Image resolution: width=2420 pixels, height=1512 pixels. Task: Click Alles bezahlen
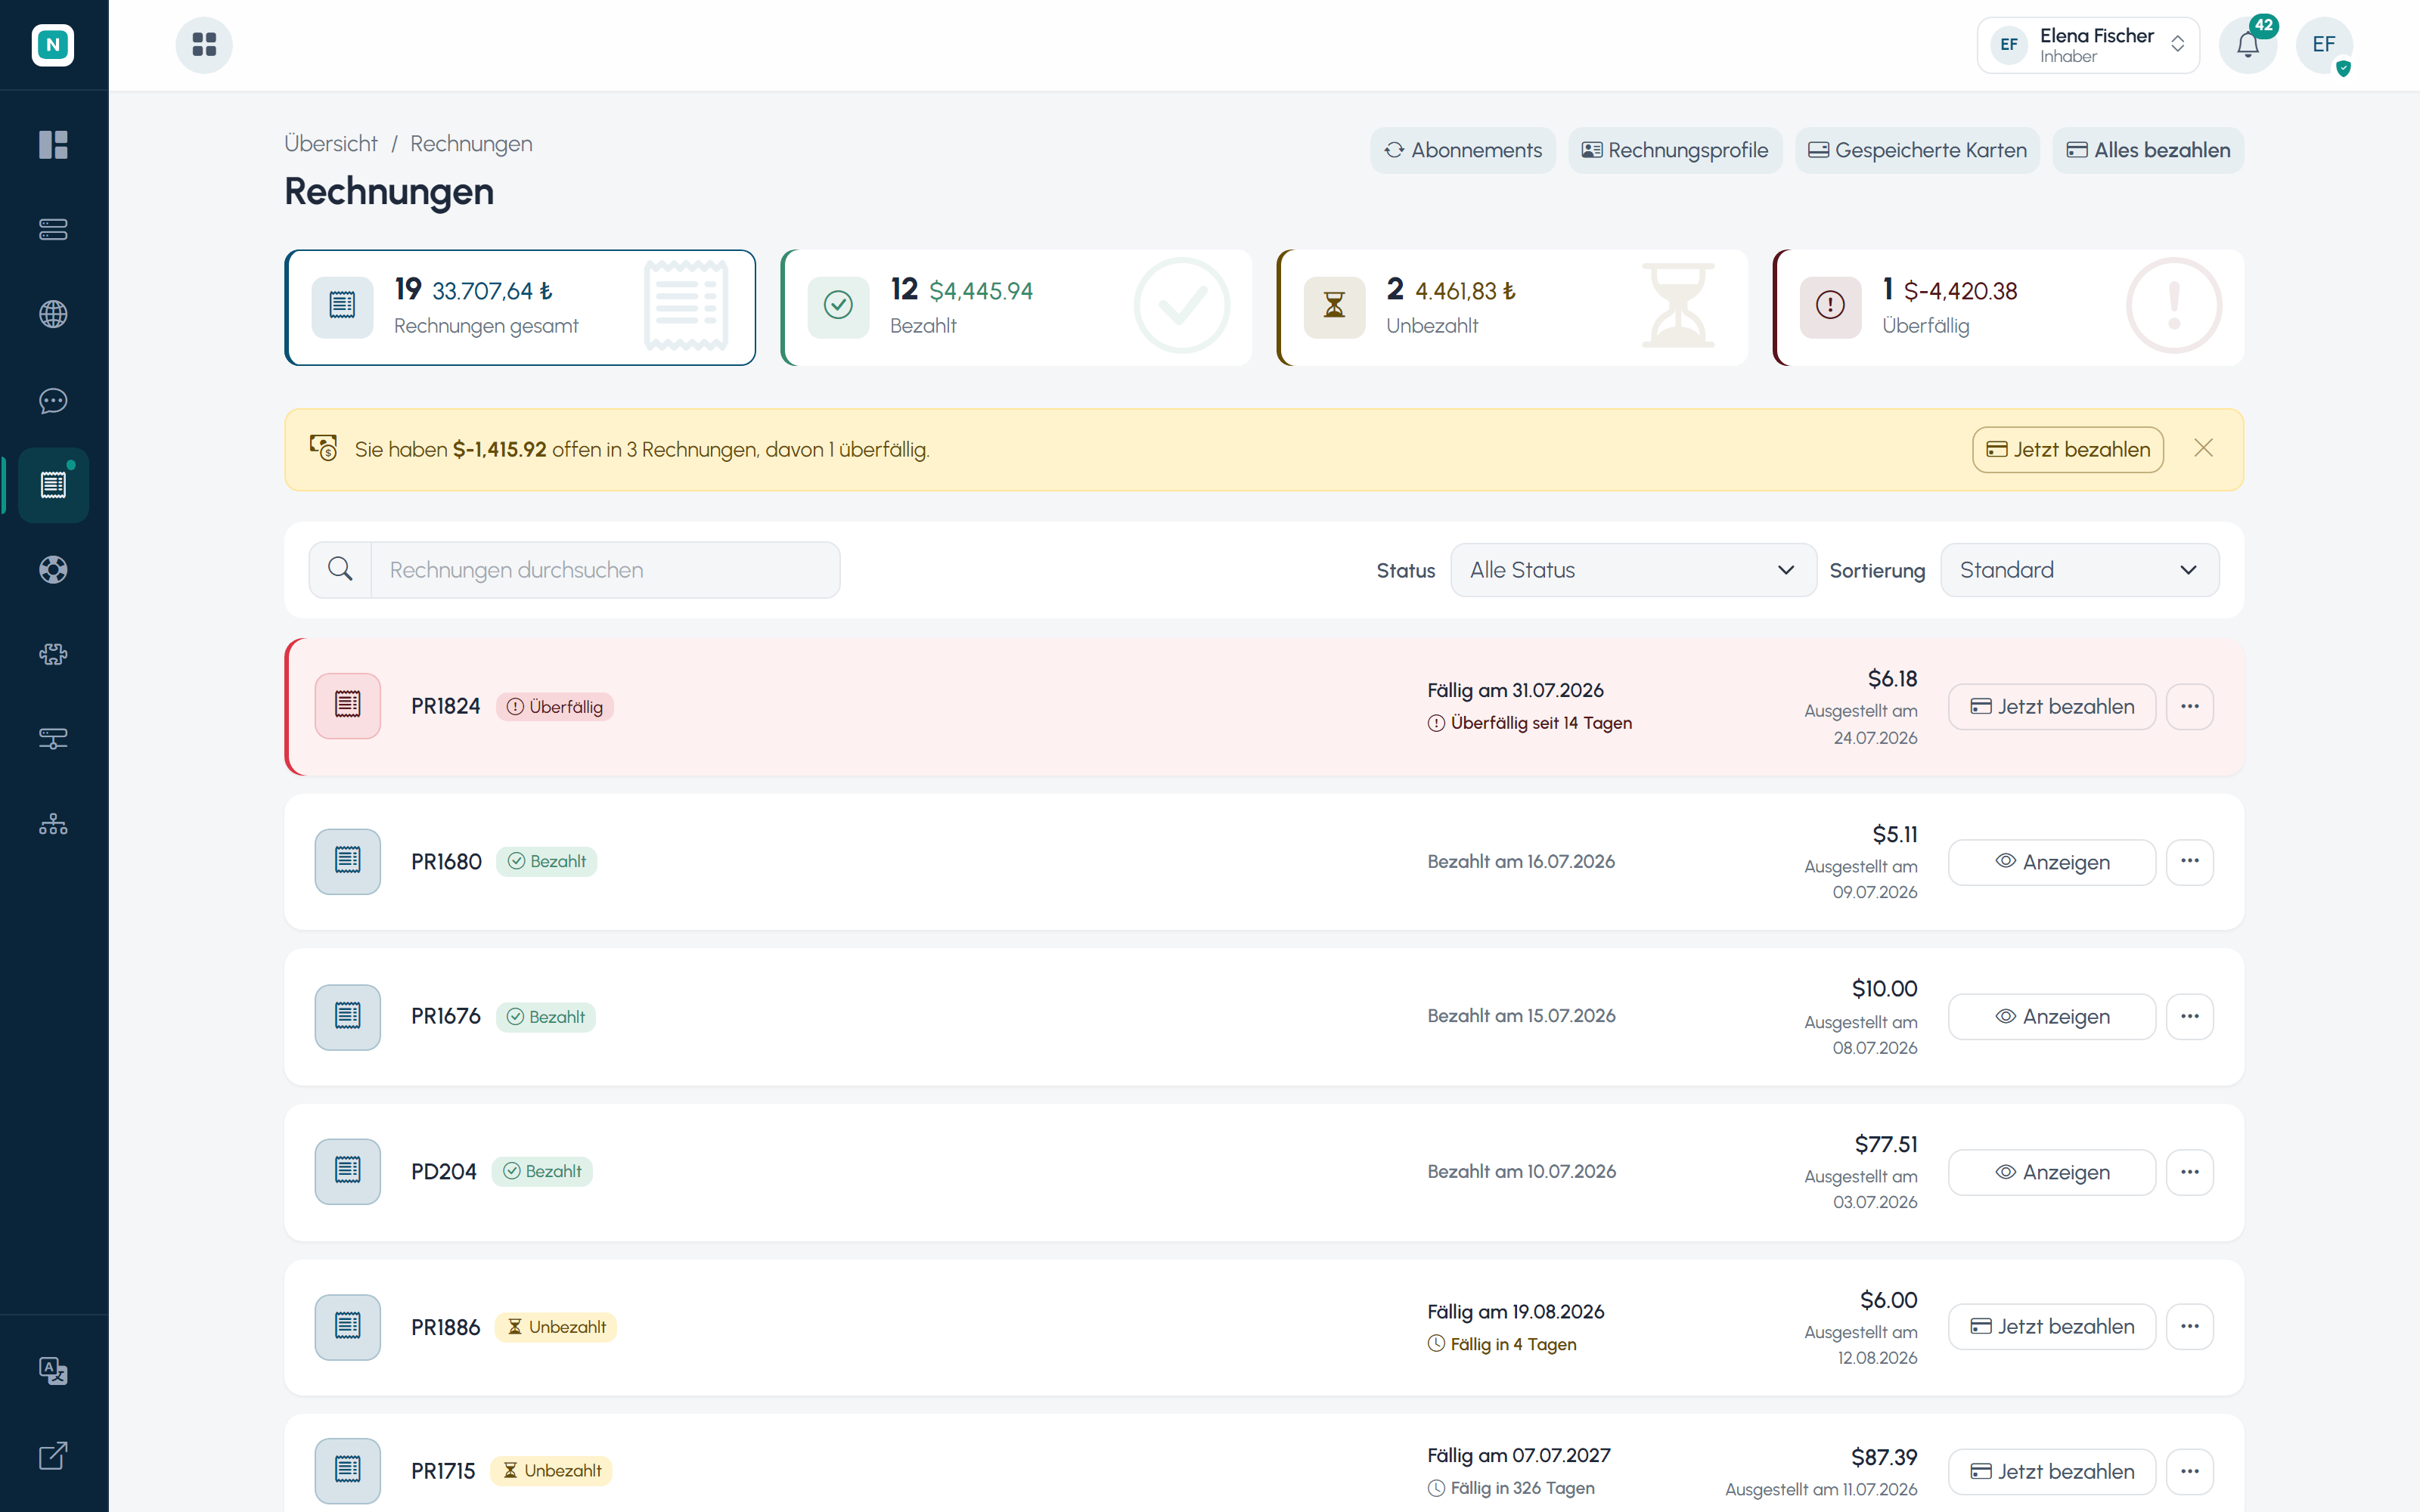point(2148,150)
